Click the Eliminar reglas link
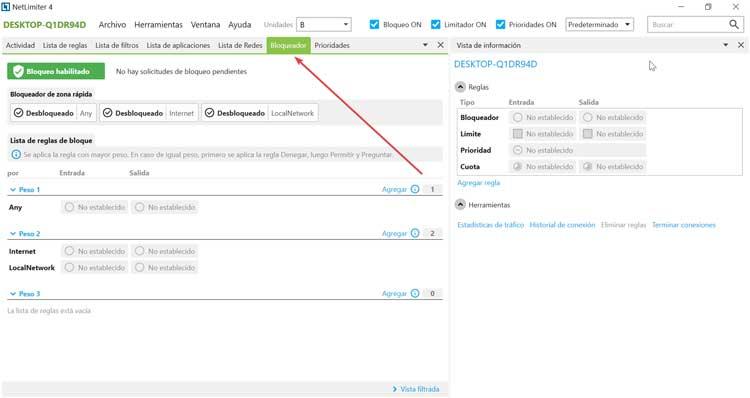Screen dimensions: 750x398 click(x=623, y=225)
